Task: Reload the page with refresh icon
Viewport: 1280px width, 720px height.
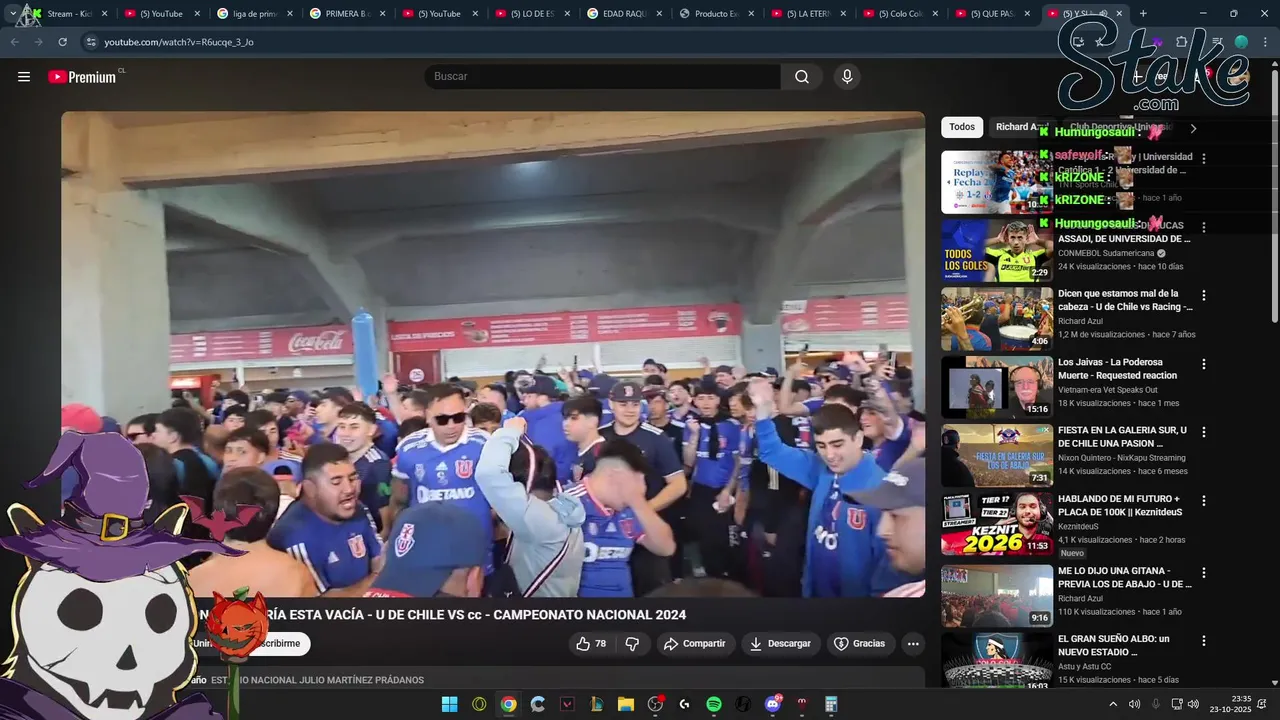Action: [x=62, y=42]
